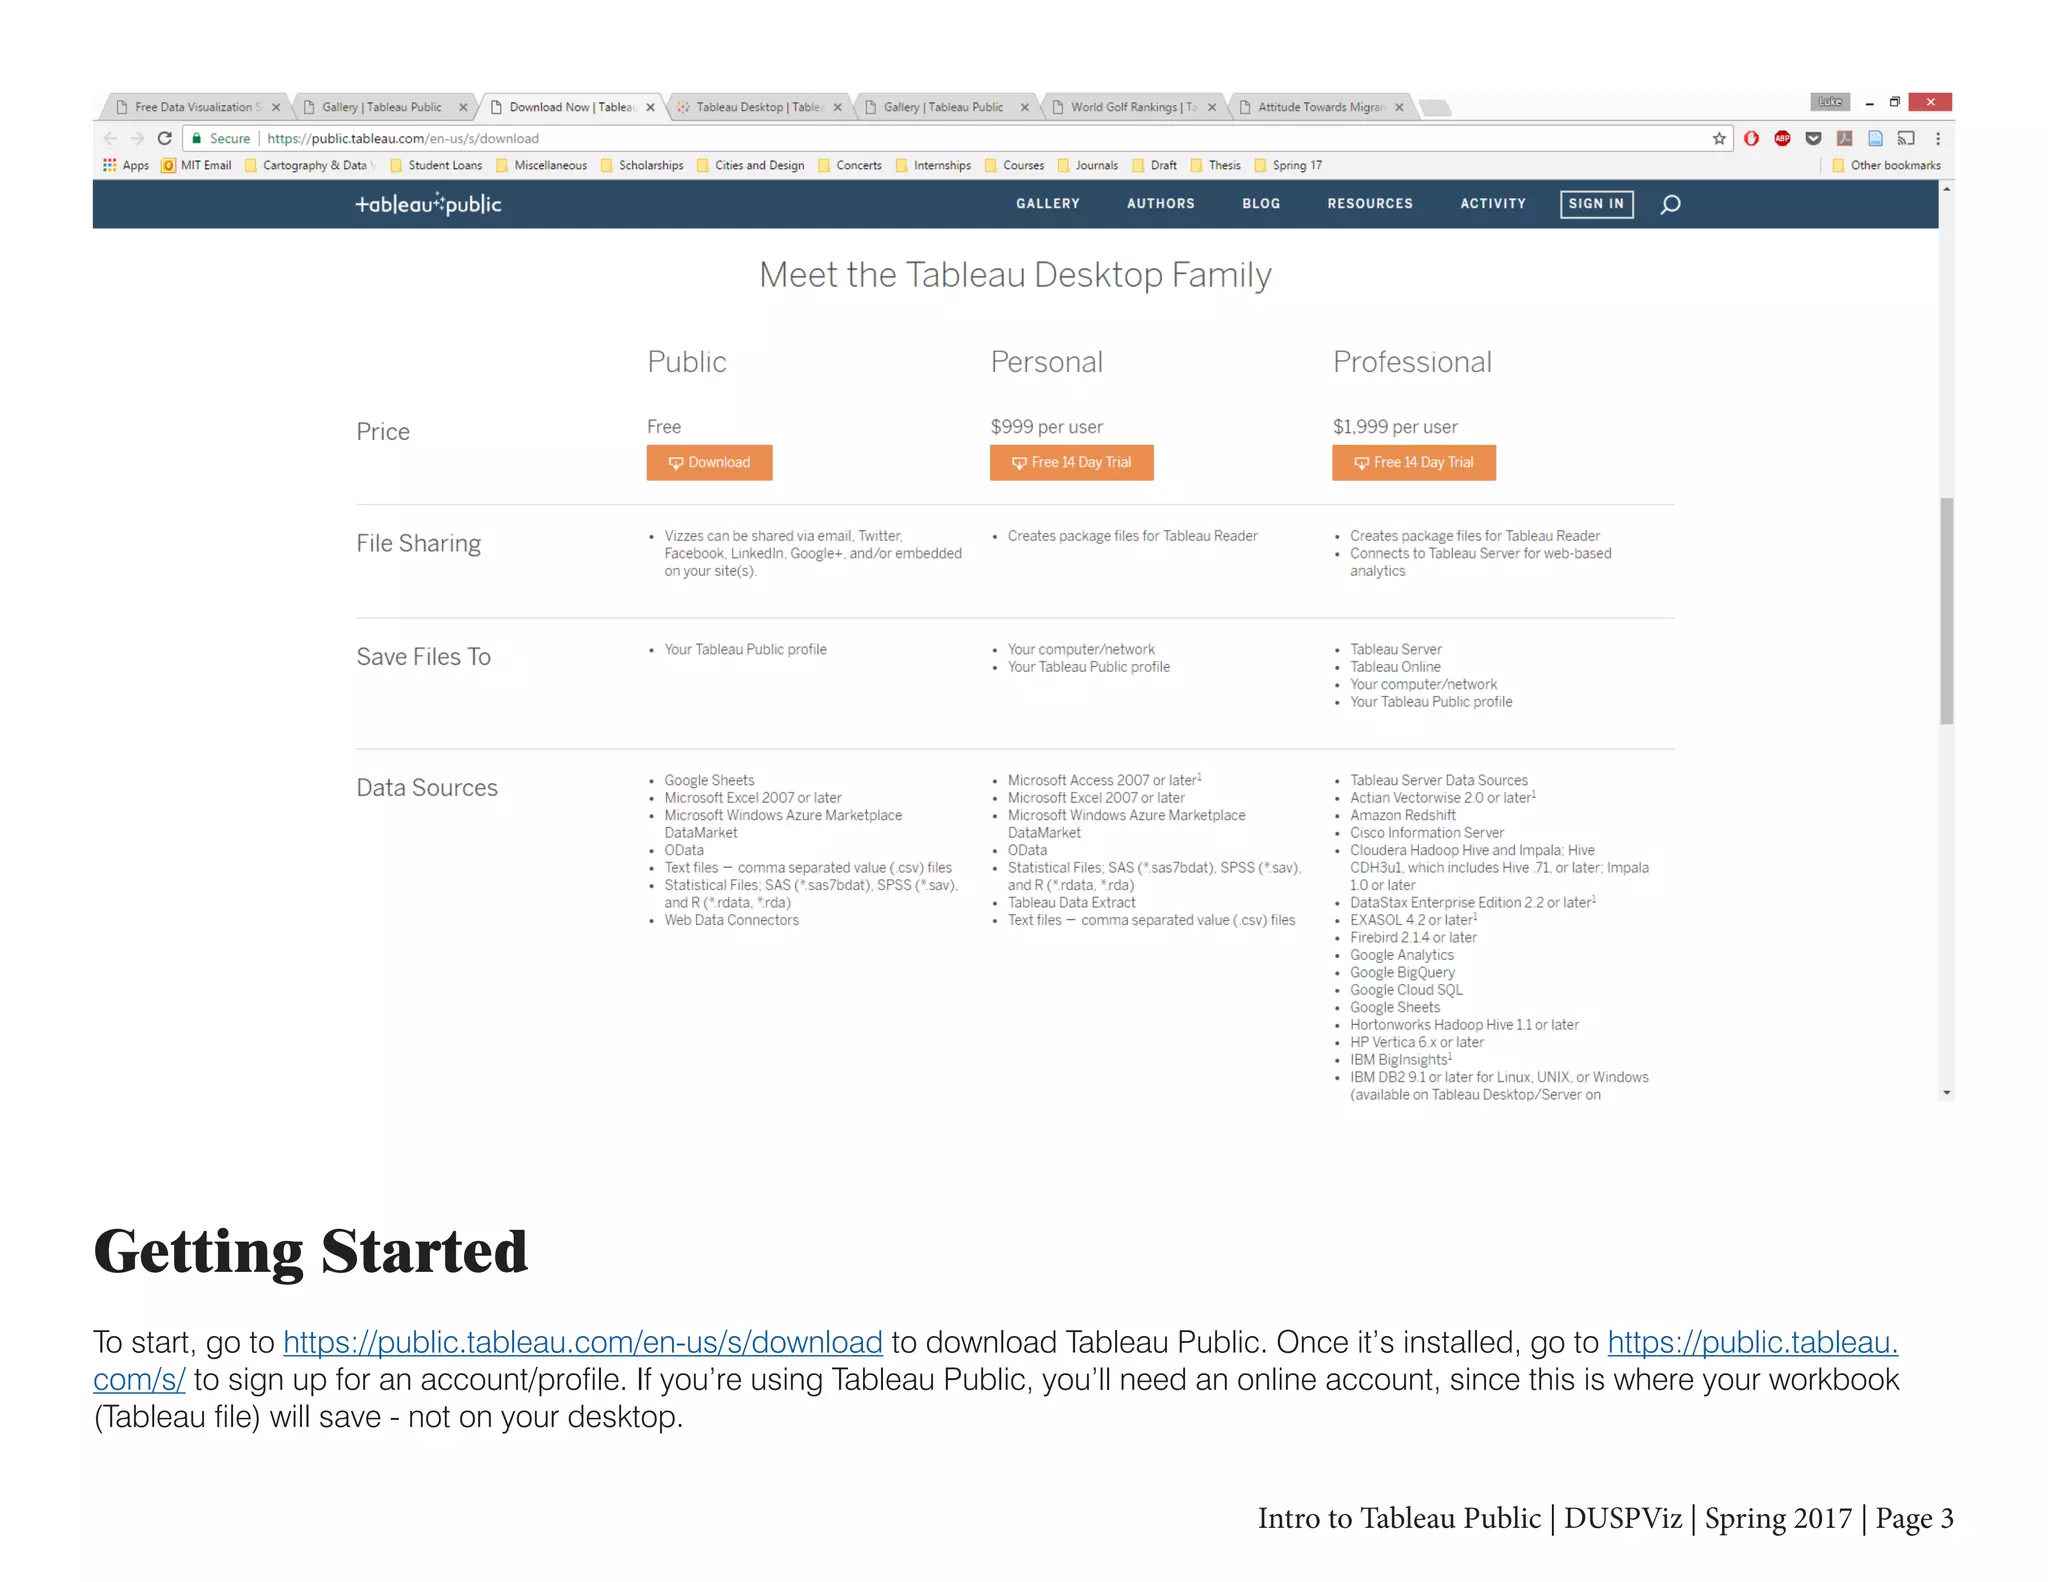Open the new tab button
The width and height of the screenshot is (2048, 1582).
coord(1435,107)
